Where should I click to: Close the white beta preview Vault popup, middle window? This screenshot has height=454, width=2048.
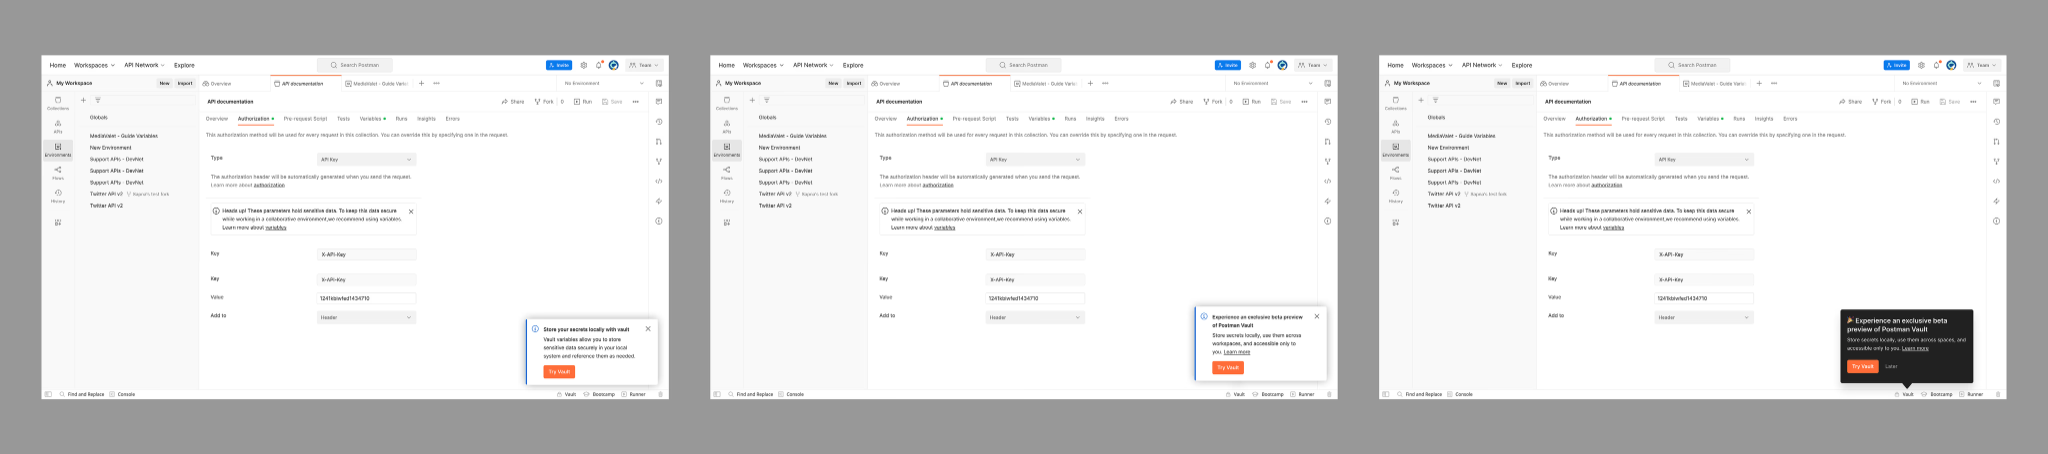point(1317,316)
